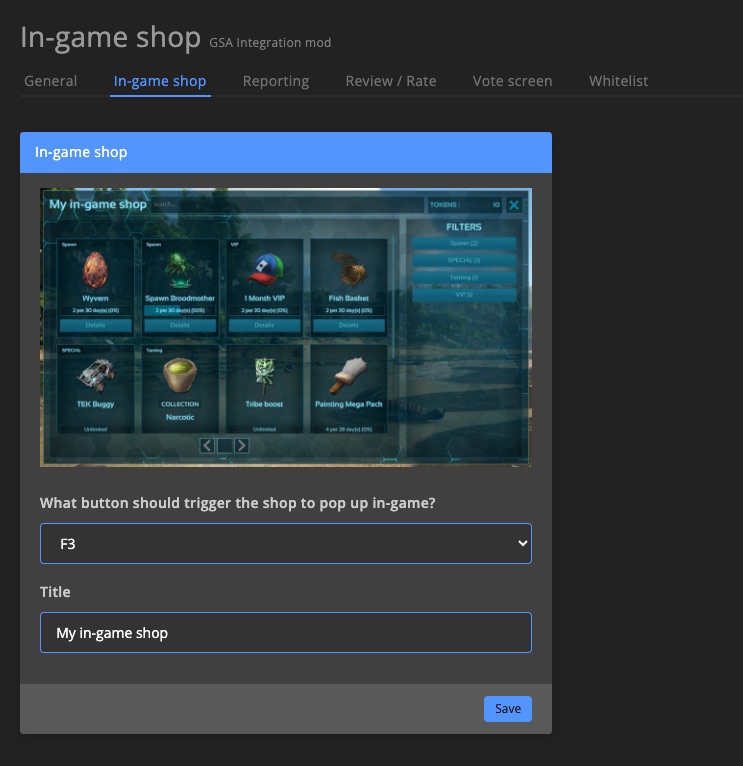Click the Tribe boost banner icon
Viewport: 743px width, 766px height.
[x=264, y=372]
